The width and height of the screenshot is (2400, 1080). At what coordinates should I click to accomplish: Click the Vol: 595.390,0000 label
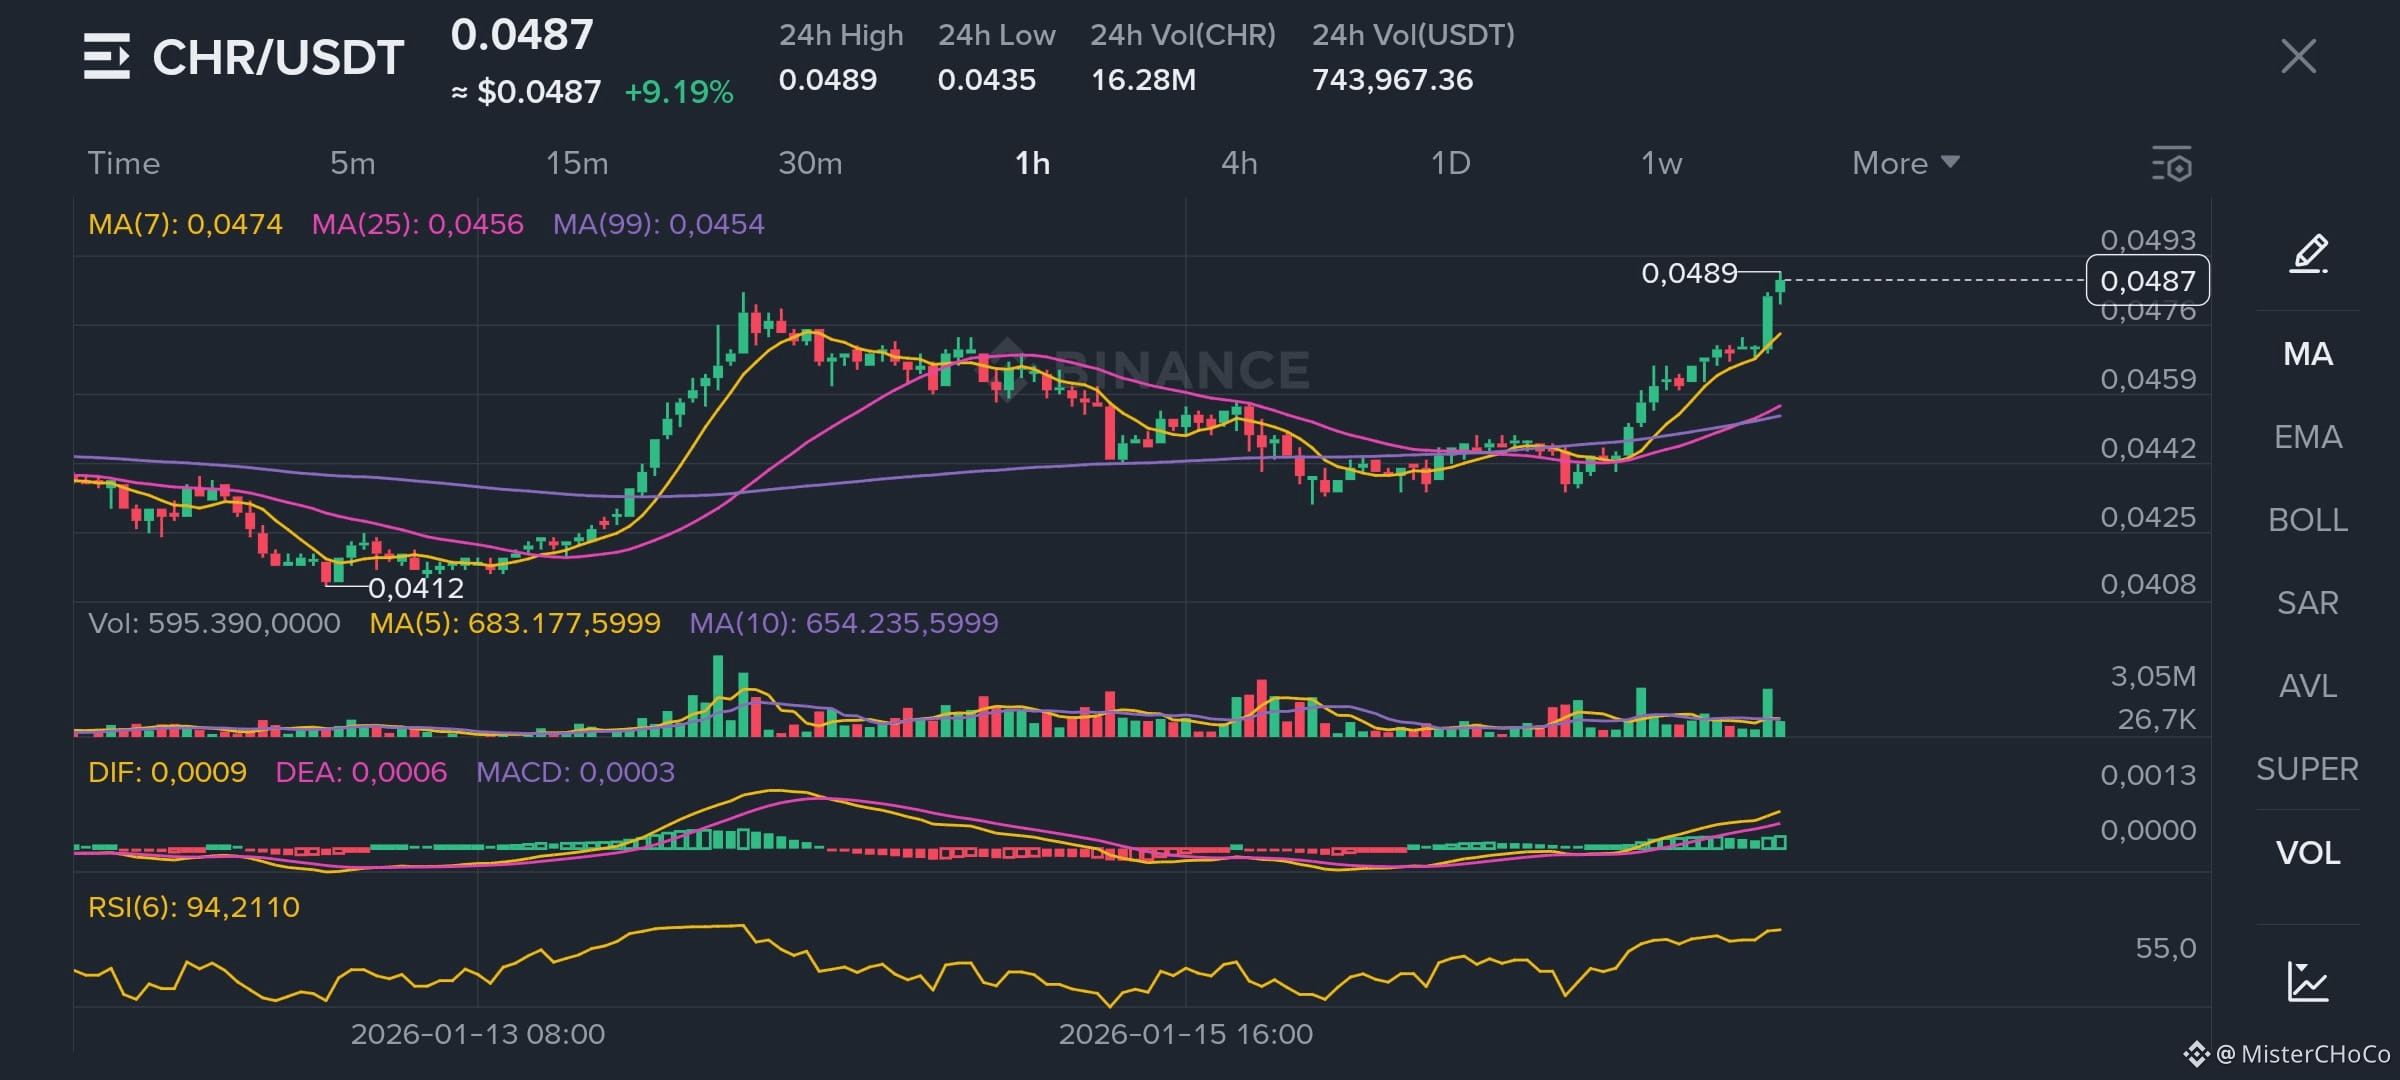pos(214,623)
